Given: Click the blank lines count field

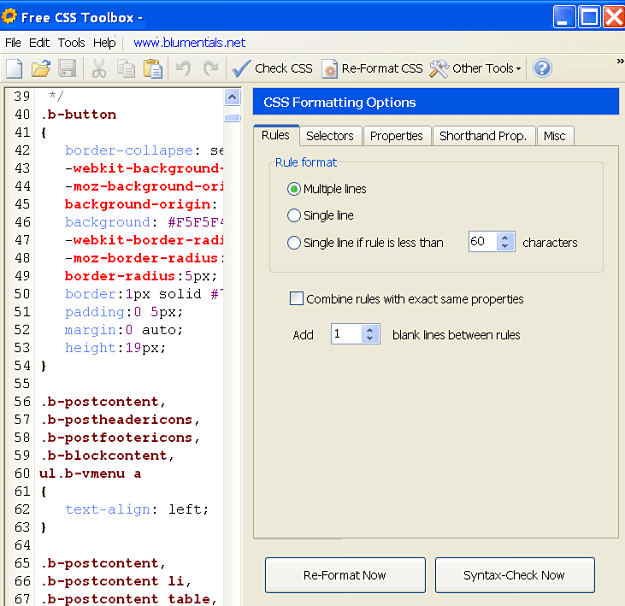Looking at the screenshot, I should tap(346, 334).
